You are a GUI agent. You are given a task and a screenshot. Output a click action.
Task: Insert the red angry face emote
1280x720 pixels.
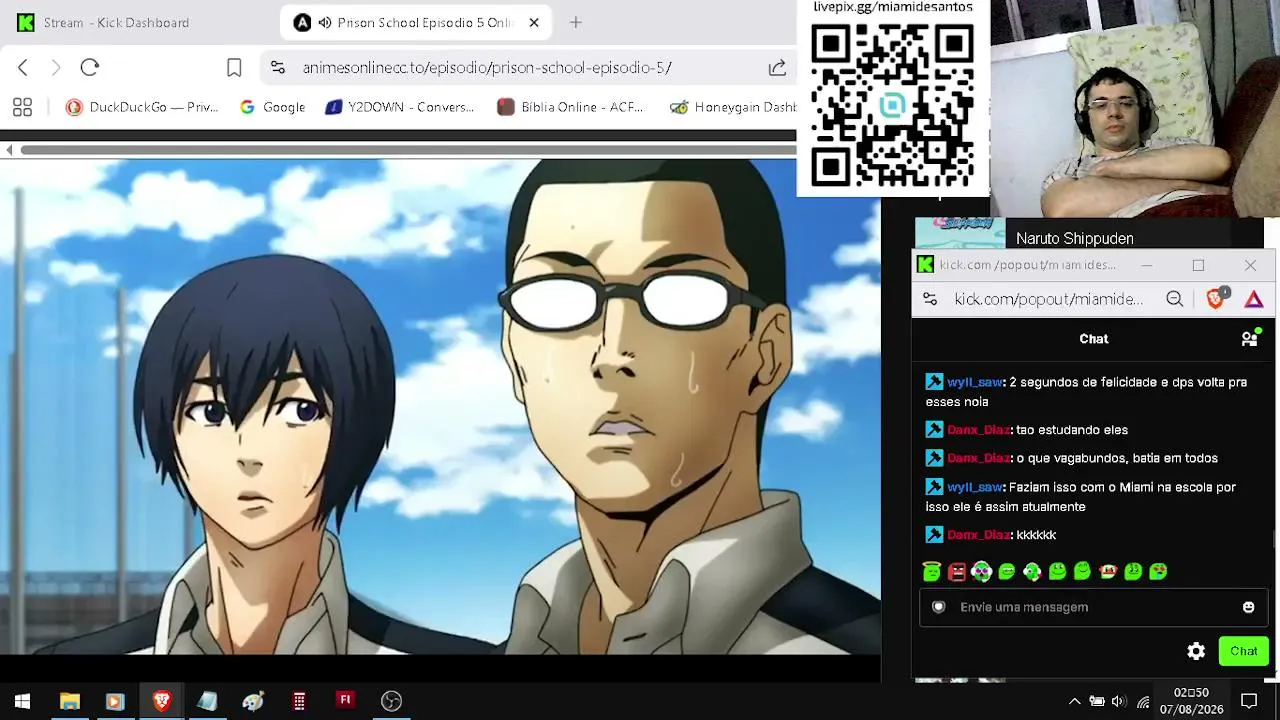[x=957, y=571]
